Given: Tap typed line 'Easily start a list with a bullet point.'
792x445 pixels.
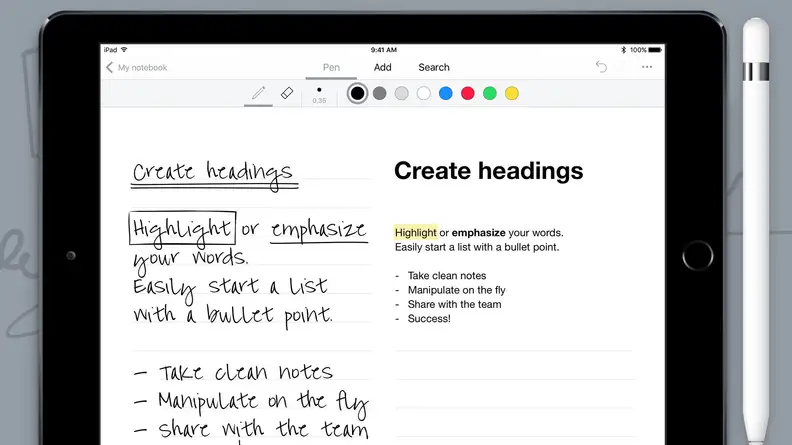Looking at the screenshot, I should pos(477,247).
